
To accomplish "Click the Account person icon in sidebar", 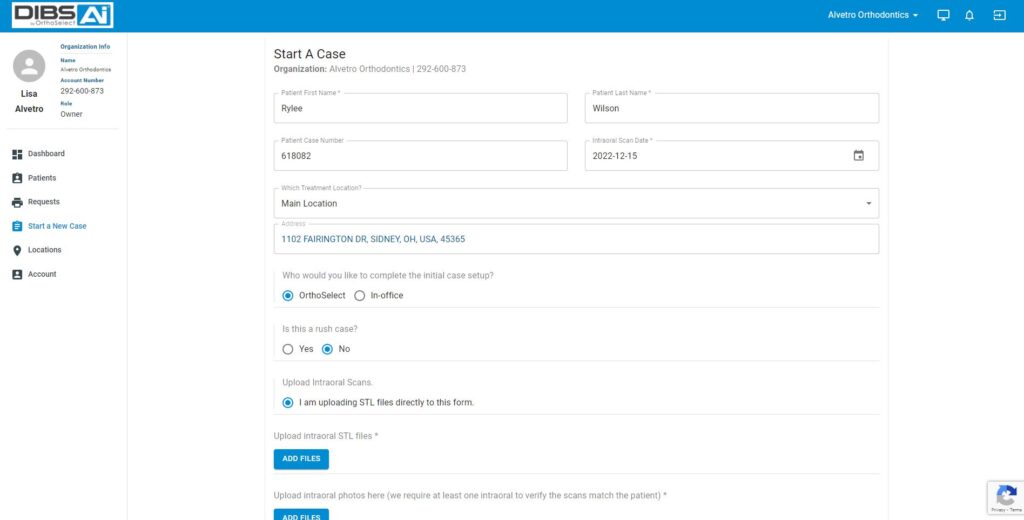I will tap(17, 274).
